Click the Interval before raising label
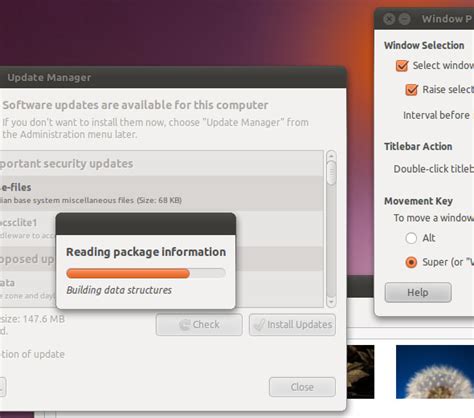 tap(438, 115)
